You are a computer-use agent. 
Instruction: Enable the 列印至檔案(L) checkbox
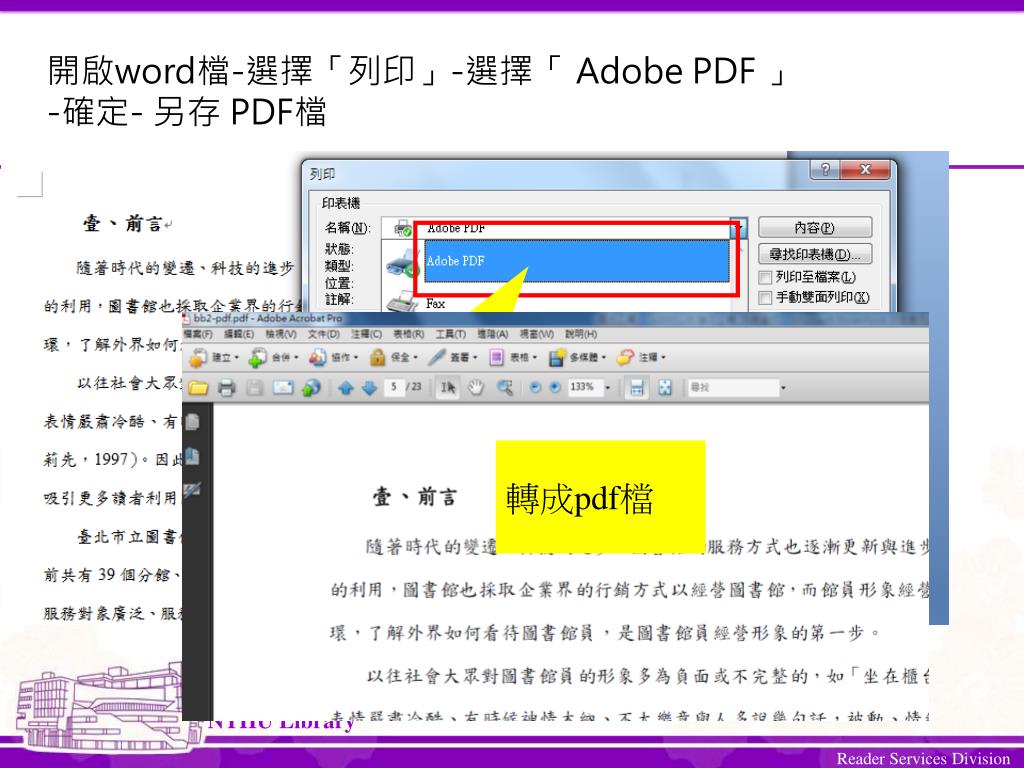(x=765, y=278)
